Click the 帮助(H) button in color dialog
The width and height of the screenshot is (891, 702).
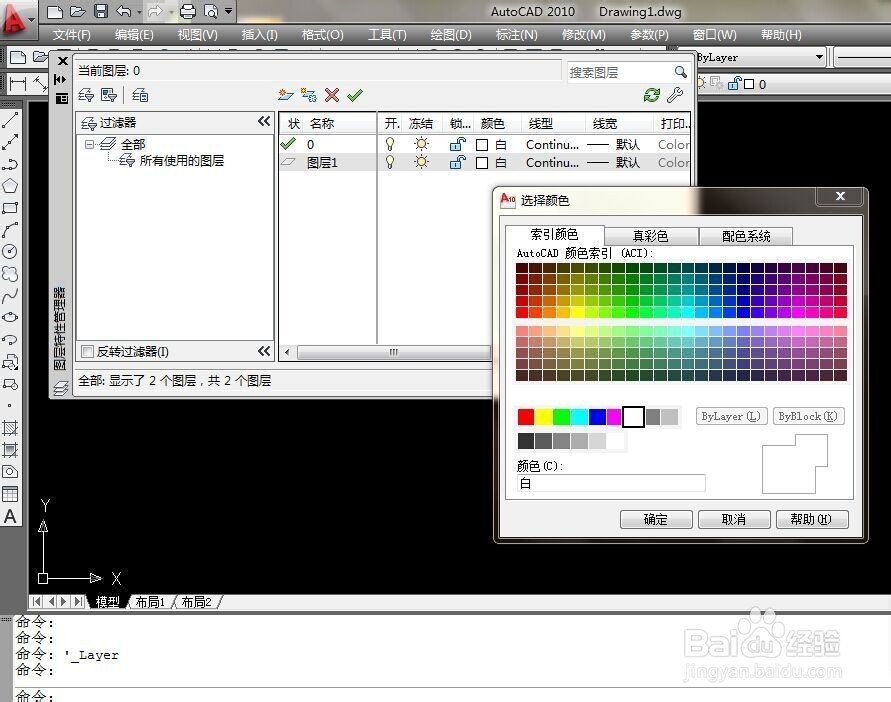811,519
